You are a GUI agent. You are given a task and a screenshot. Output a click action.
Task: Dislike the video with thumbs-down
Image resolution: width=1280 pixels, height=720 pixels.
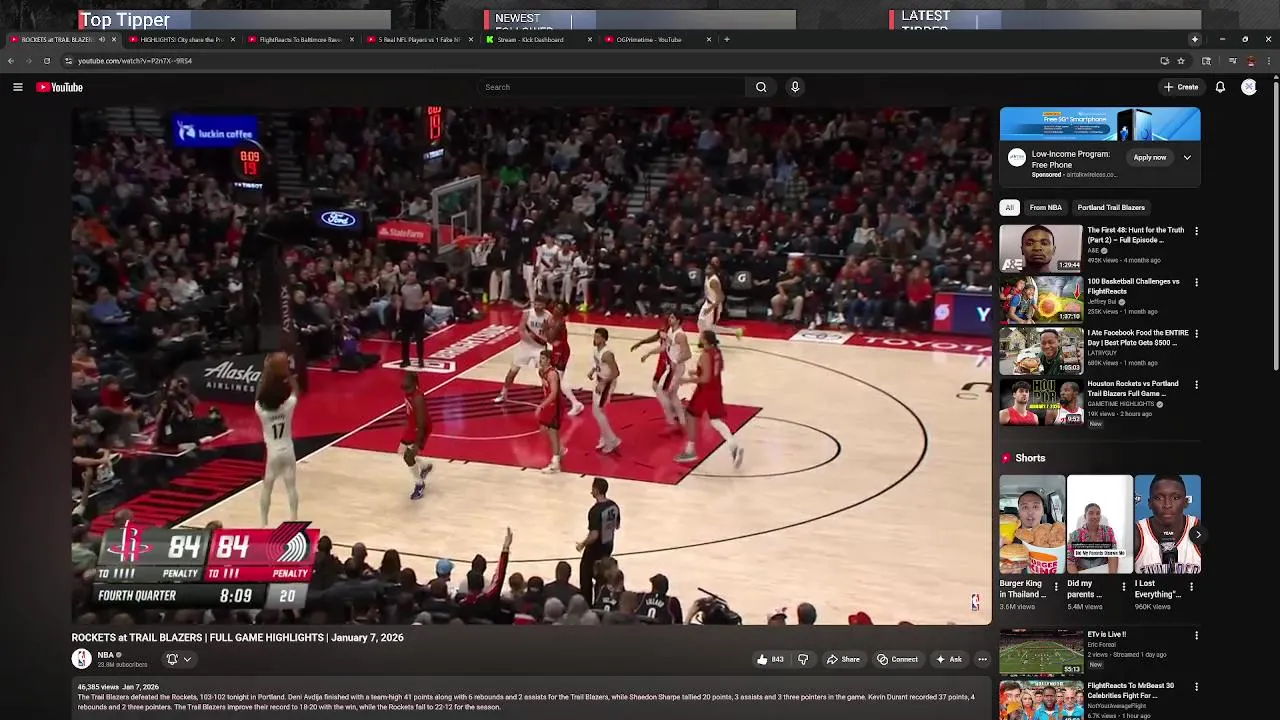click(802, 659)
